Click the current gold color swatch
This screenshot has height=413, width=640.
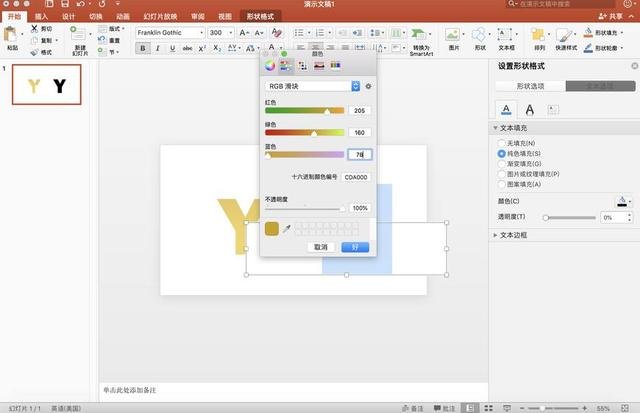click(272, 229)
